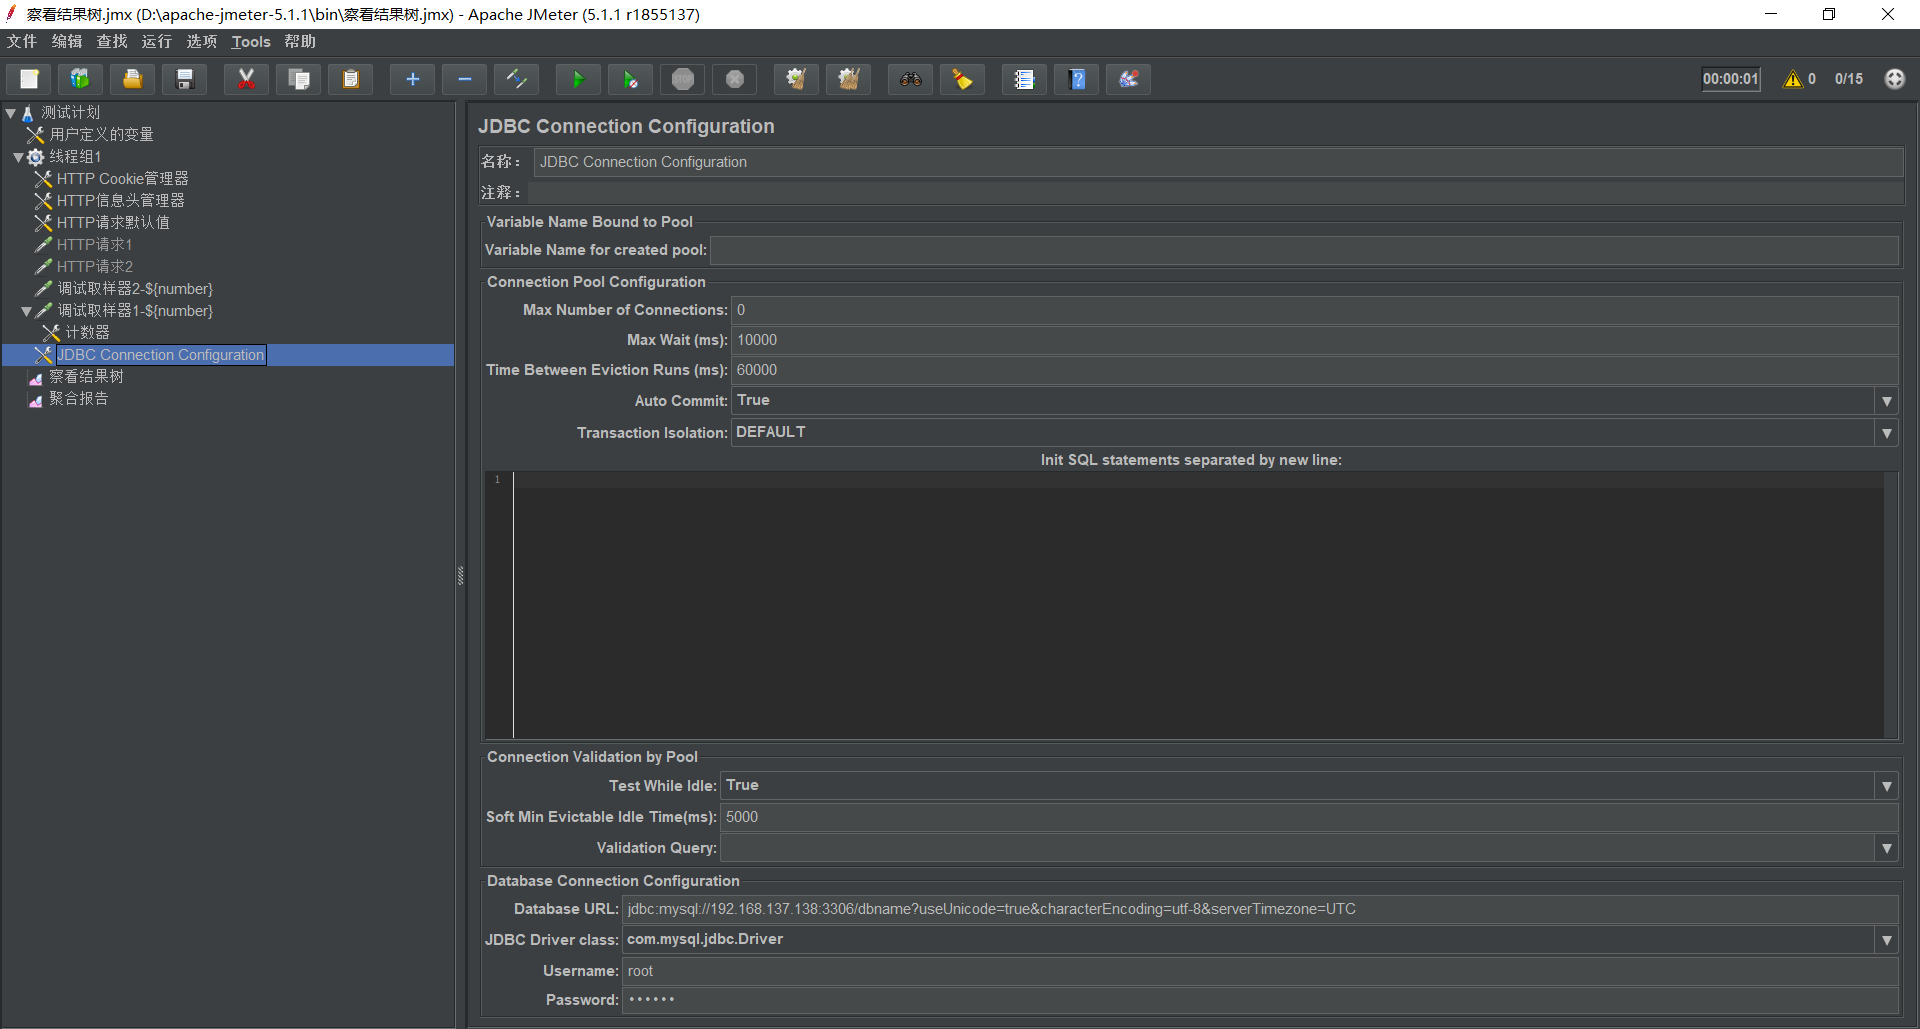
Task: Click the remove element minus icon
Action: point(464,79)
